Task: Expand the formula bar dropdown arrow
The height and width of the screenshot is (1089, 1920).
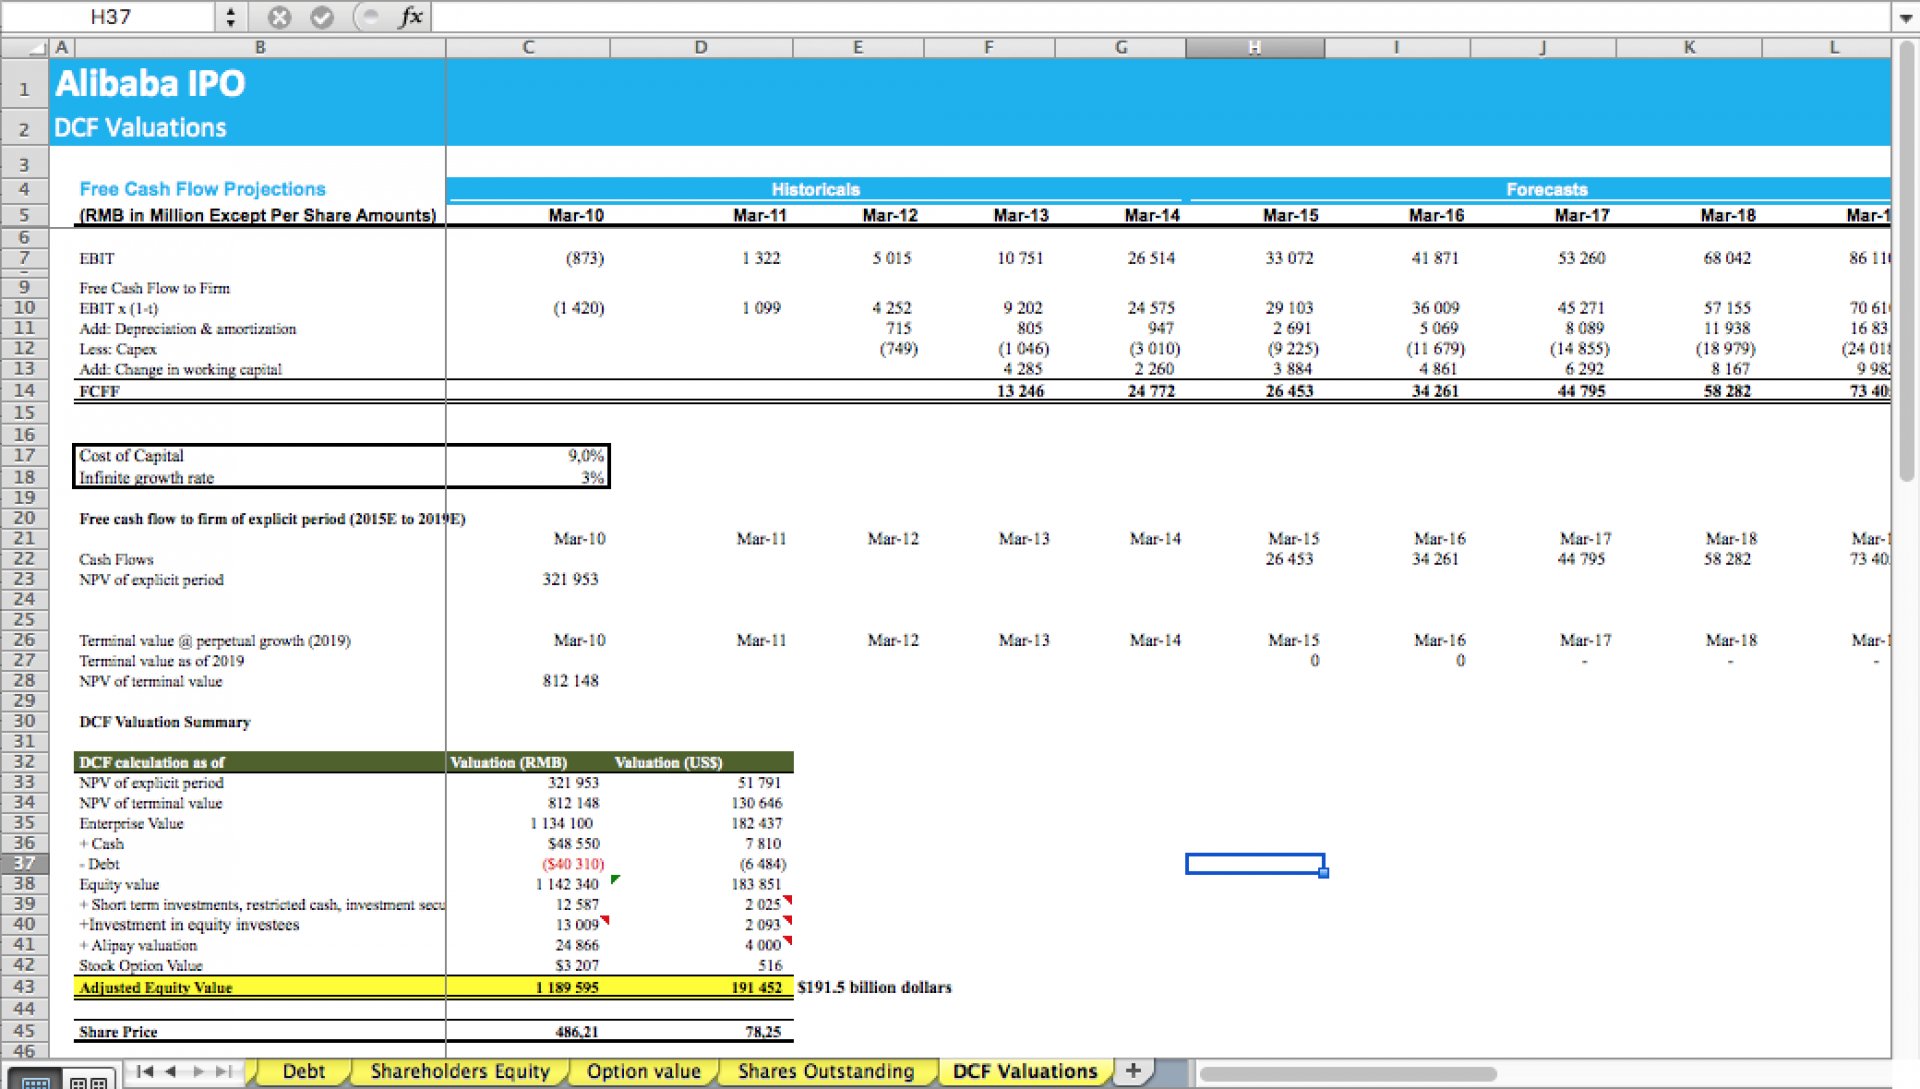Action: coord(1906,17)
